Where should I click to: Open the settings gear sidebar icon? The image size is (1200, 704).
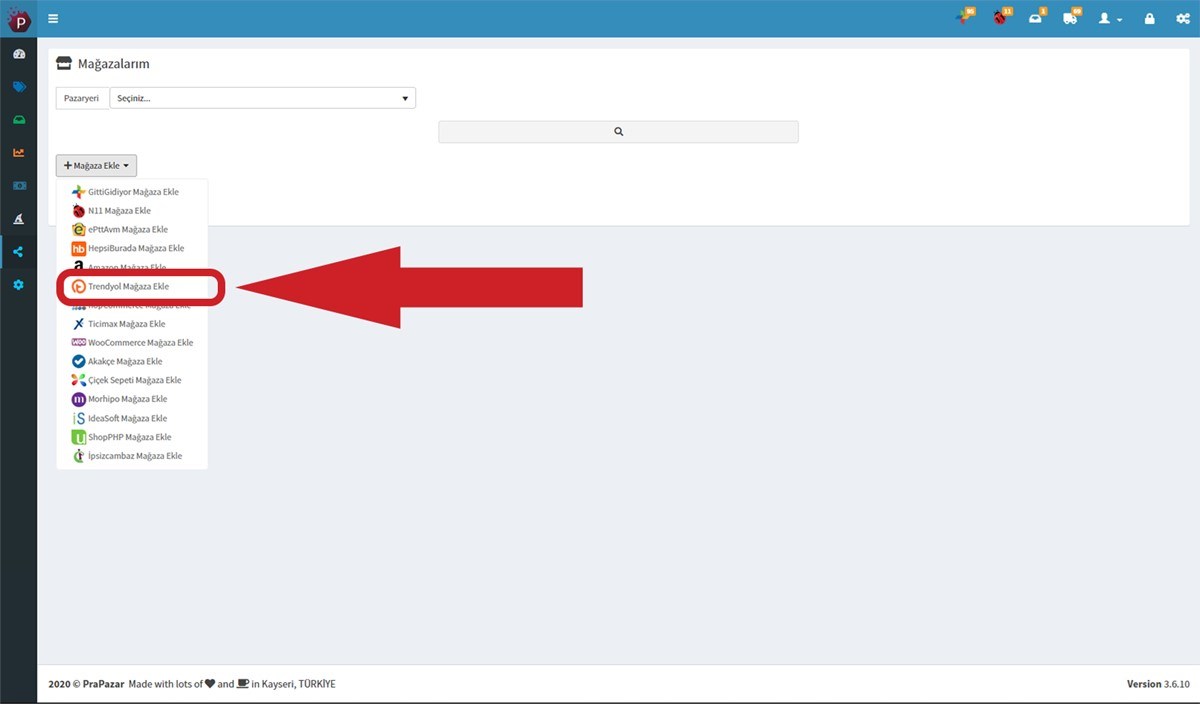(18, 285)
